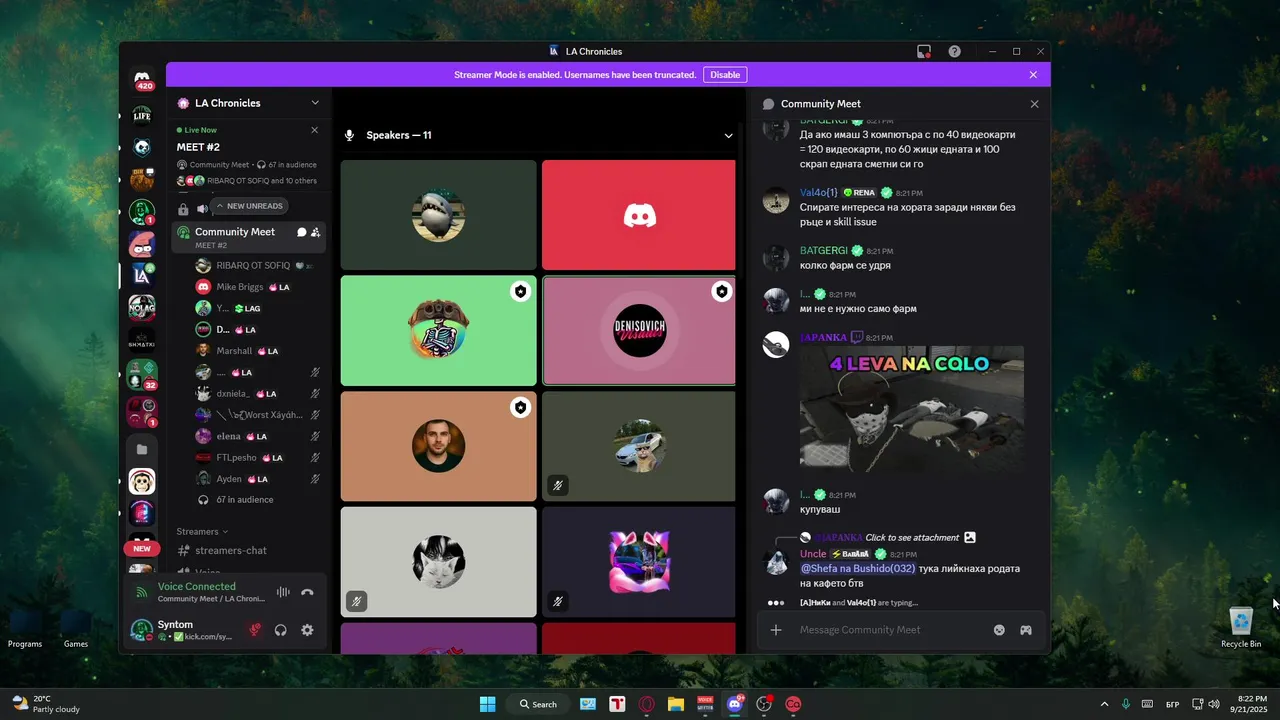Screen dimensions: 1280x720
Task: Collapse the Streamers channel category
Action: pos(201,532)
